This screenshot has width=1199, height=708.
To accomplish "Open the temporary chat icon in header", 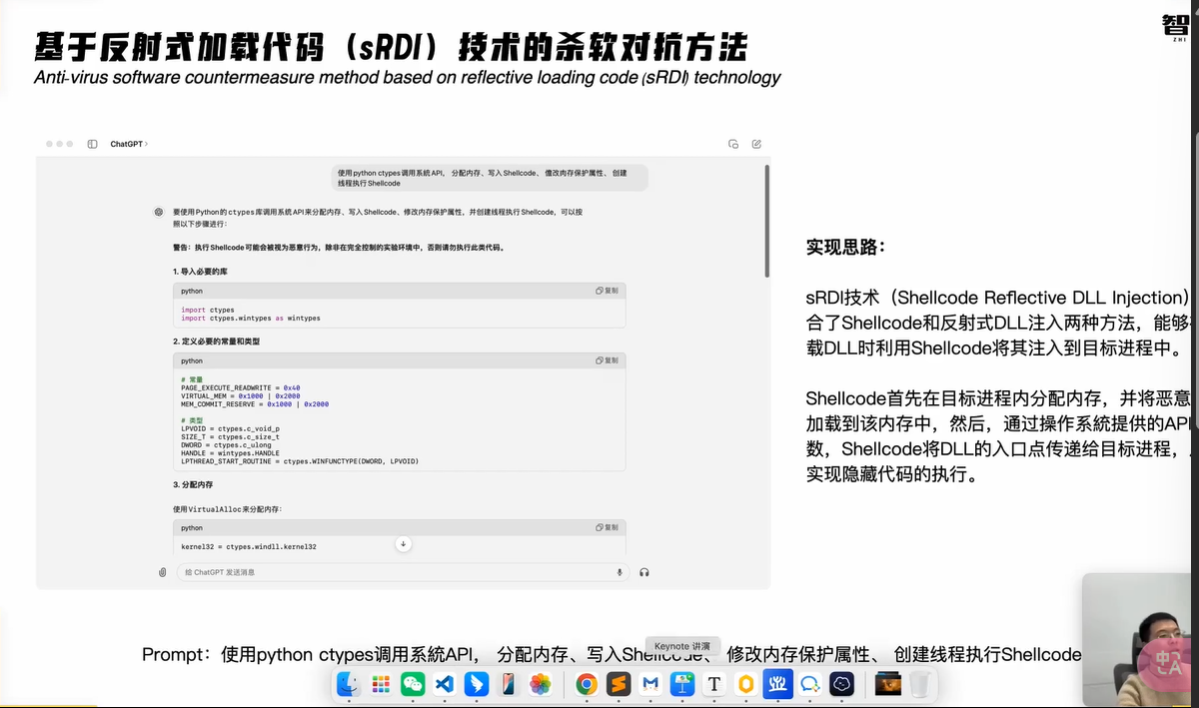I will (x=733, y=144).
